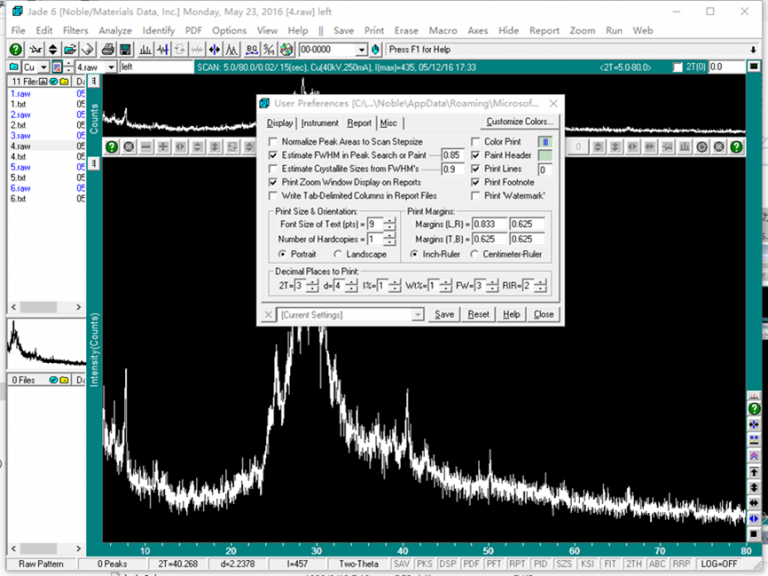This screenshot has height=576, width=768.
Task: Click the eraser toolbar icon
Action: click(x=87, y=49)
